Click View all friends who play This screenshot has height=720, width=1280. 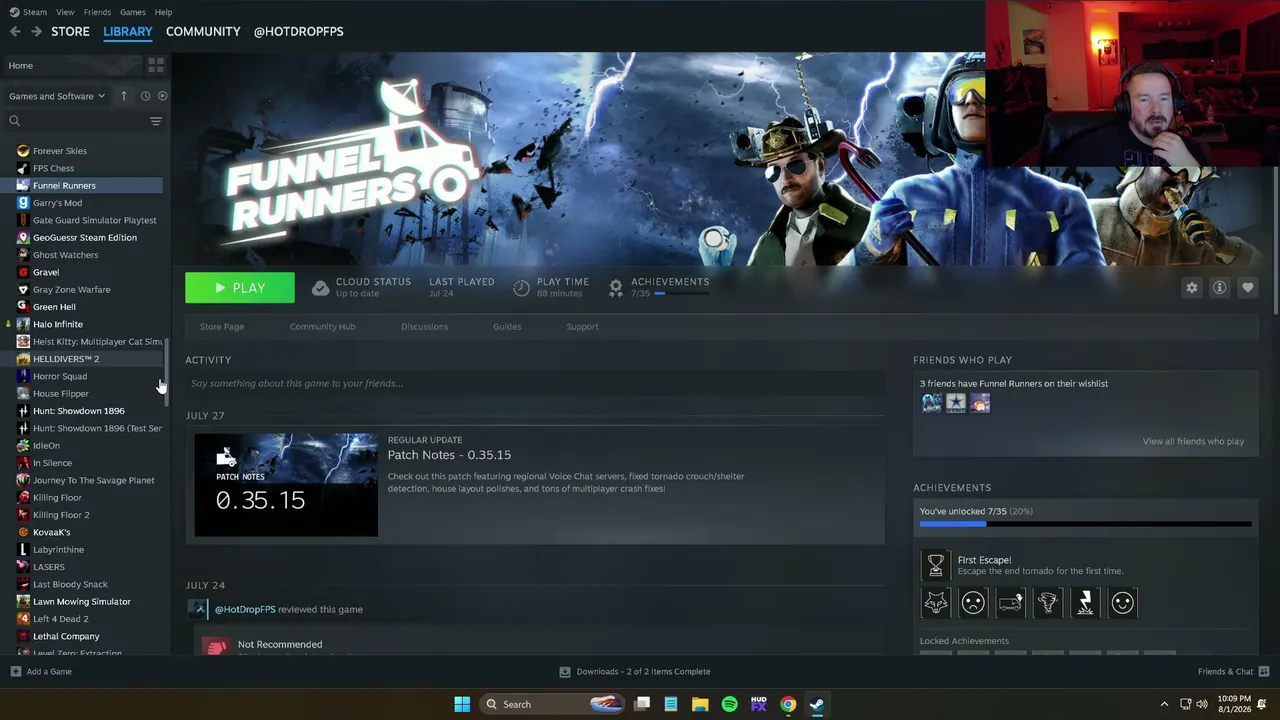1193,441
